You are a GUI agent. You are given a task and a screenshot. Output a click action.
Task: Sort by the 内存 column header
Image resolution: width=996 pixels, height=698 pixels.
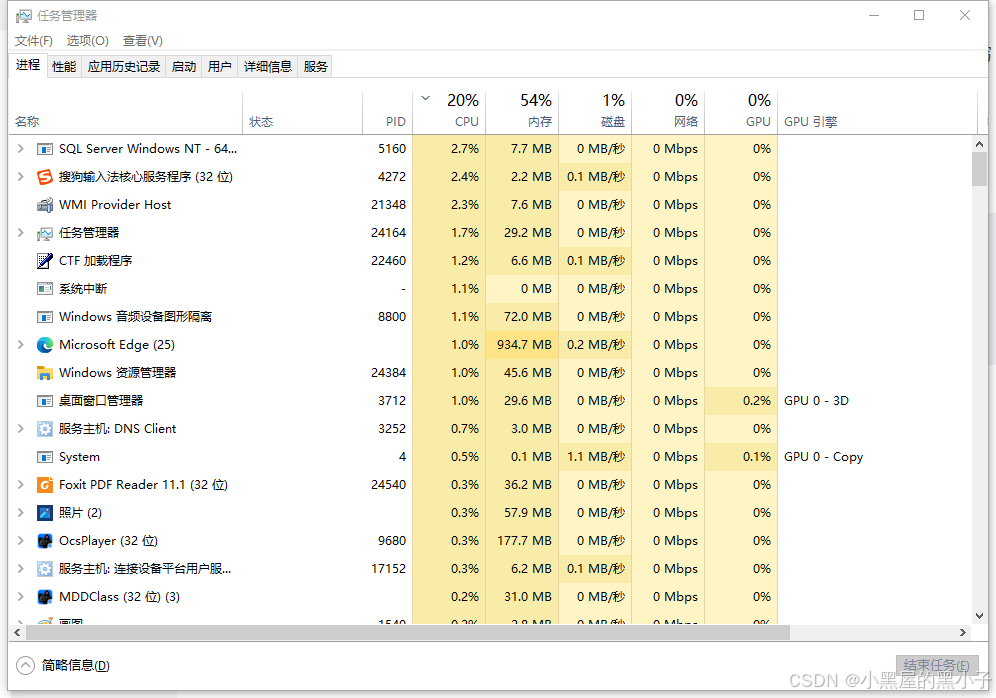pyautogui.click(x=522, y=111)
